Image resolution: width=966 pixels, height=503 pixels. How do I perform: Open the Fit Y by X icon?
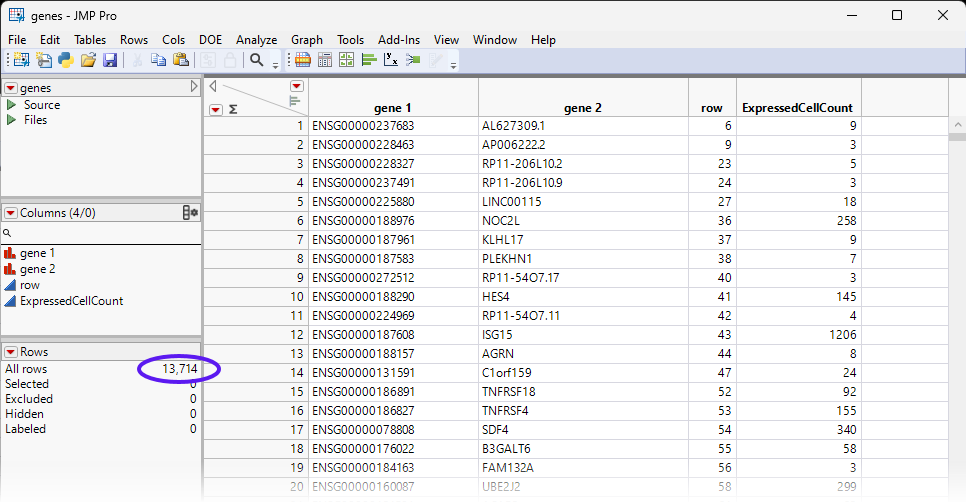(391, 60)
